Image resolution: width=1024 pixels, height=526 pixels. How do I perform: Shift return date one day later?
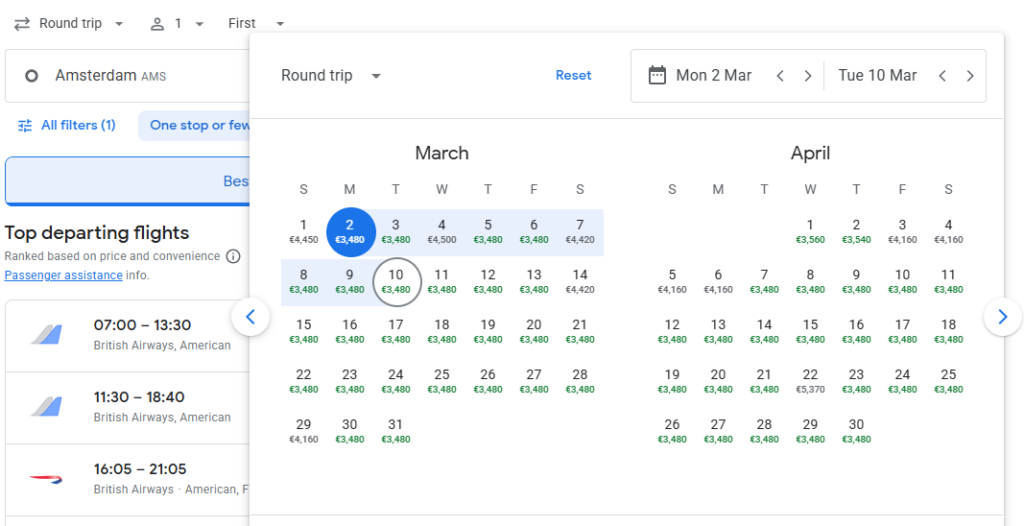[x=970, y=76]
